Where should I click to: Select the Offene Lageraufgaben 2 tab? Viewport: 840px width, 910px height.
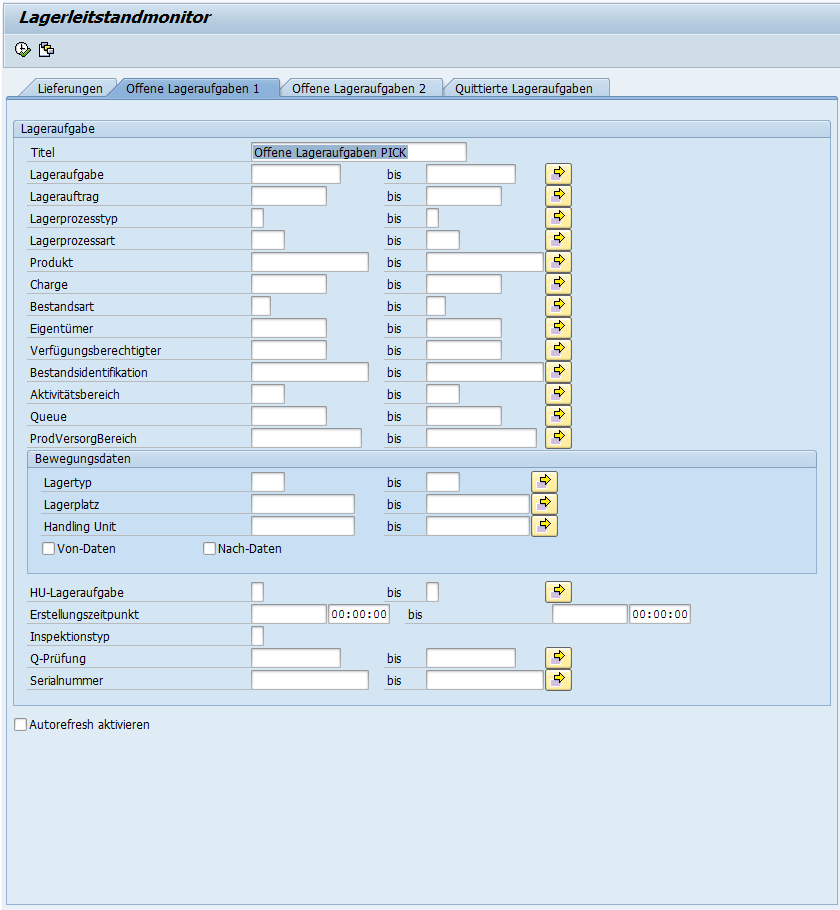pyautogui.click(x=358, y=89)
